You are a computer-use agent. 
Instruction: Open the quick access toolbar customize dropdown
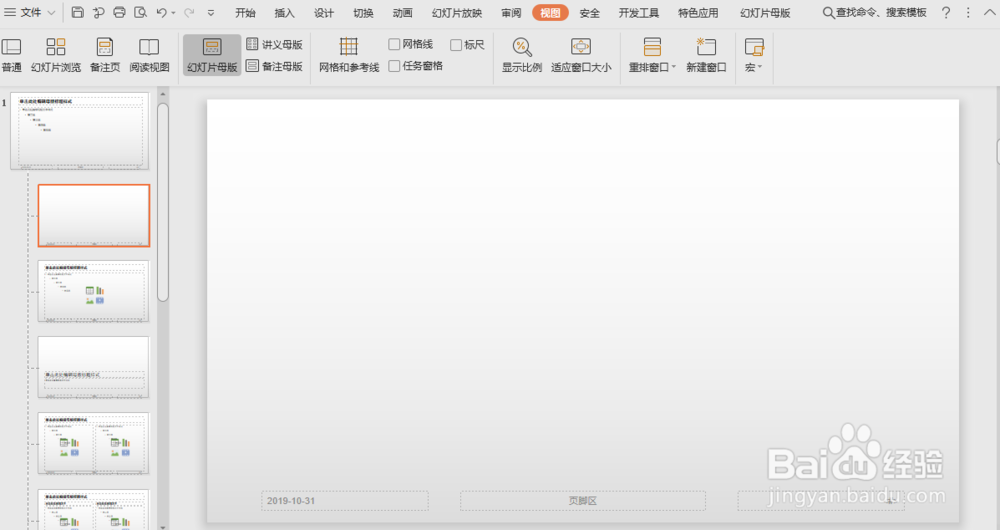[x=211, y=13]
